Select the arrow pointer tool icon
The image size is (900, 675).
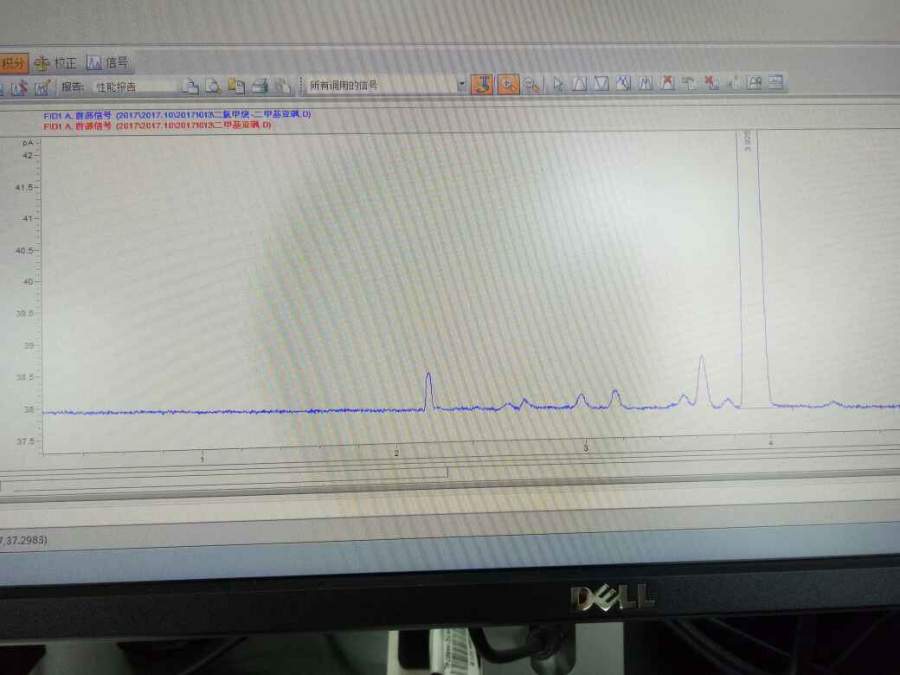[557, 84]
